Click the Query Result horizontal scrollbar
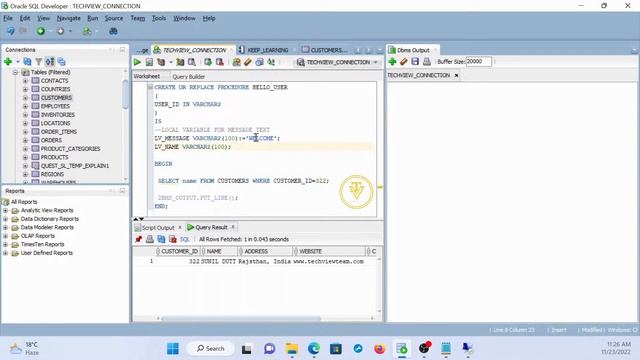 [x=241, y=318]
